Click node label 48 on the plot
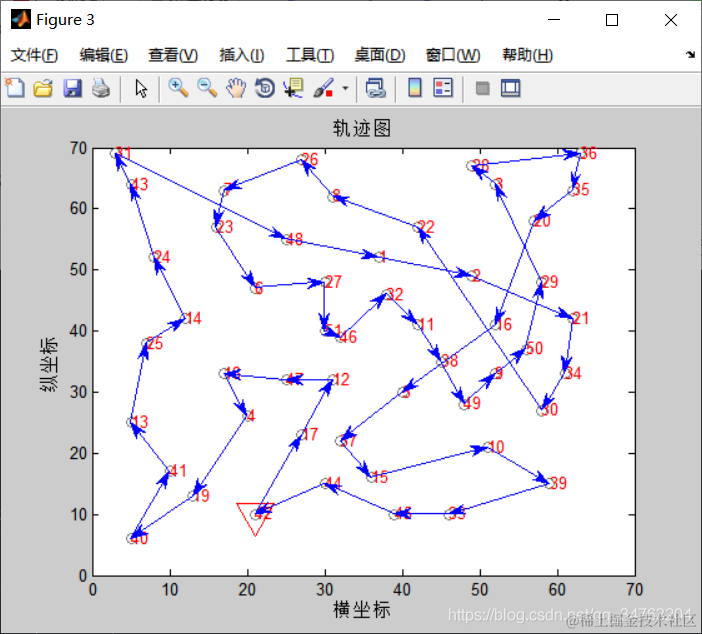This screenshot has height=634, width=702. point(294,239)
